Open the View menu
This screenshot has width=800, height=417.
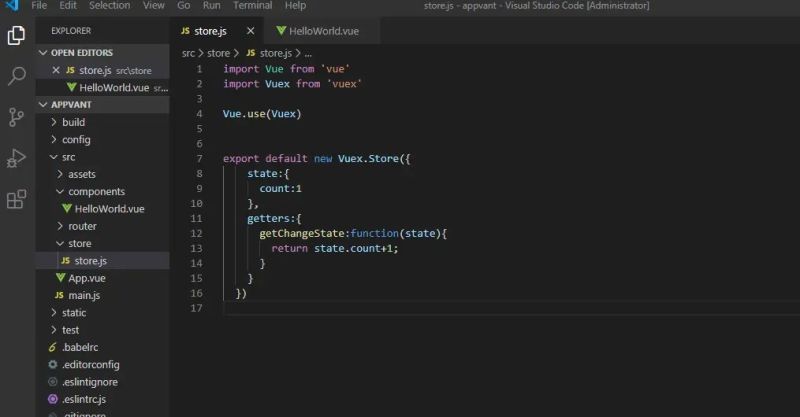tap(154, 6)
